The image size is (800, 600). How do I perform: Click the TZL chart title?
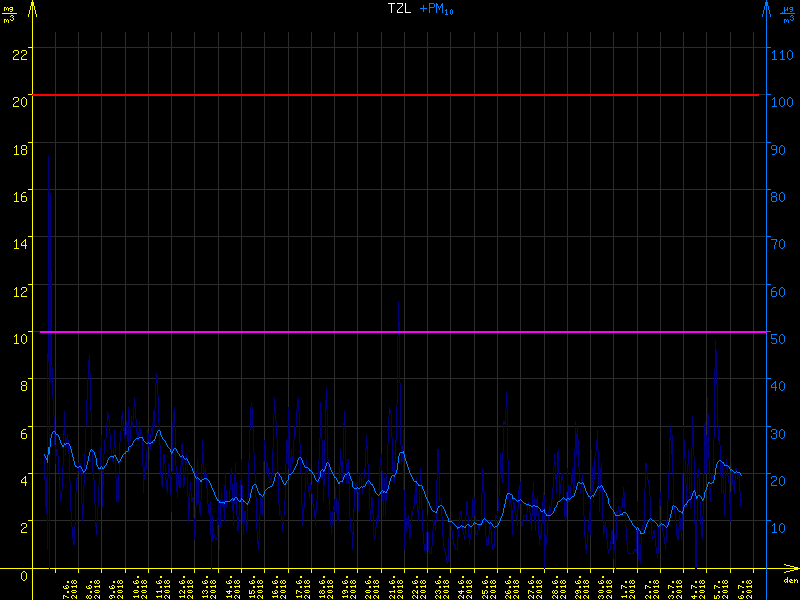click(x=399, y=9)
